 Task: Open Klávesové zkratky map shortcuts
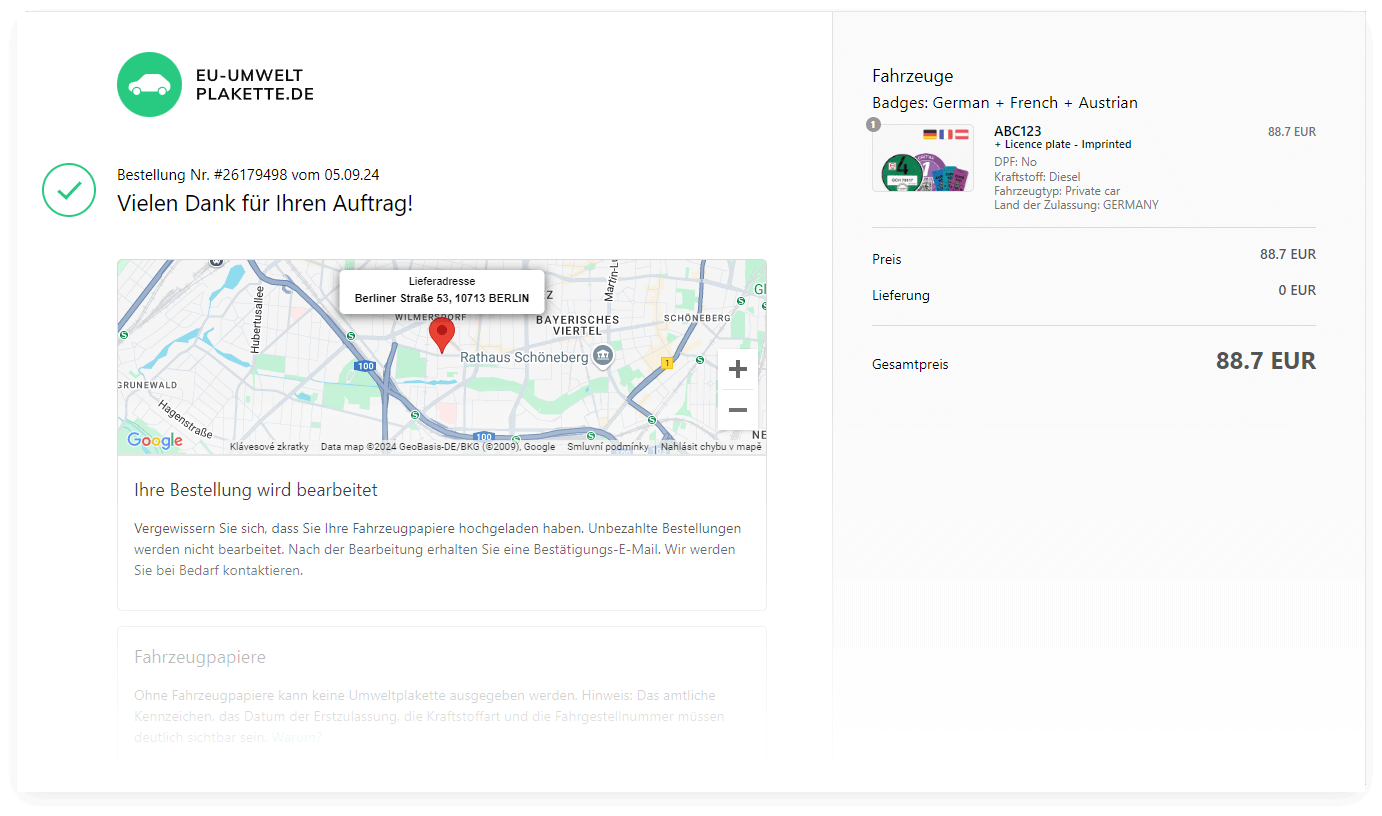269,447
